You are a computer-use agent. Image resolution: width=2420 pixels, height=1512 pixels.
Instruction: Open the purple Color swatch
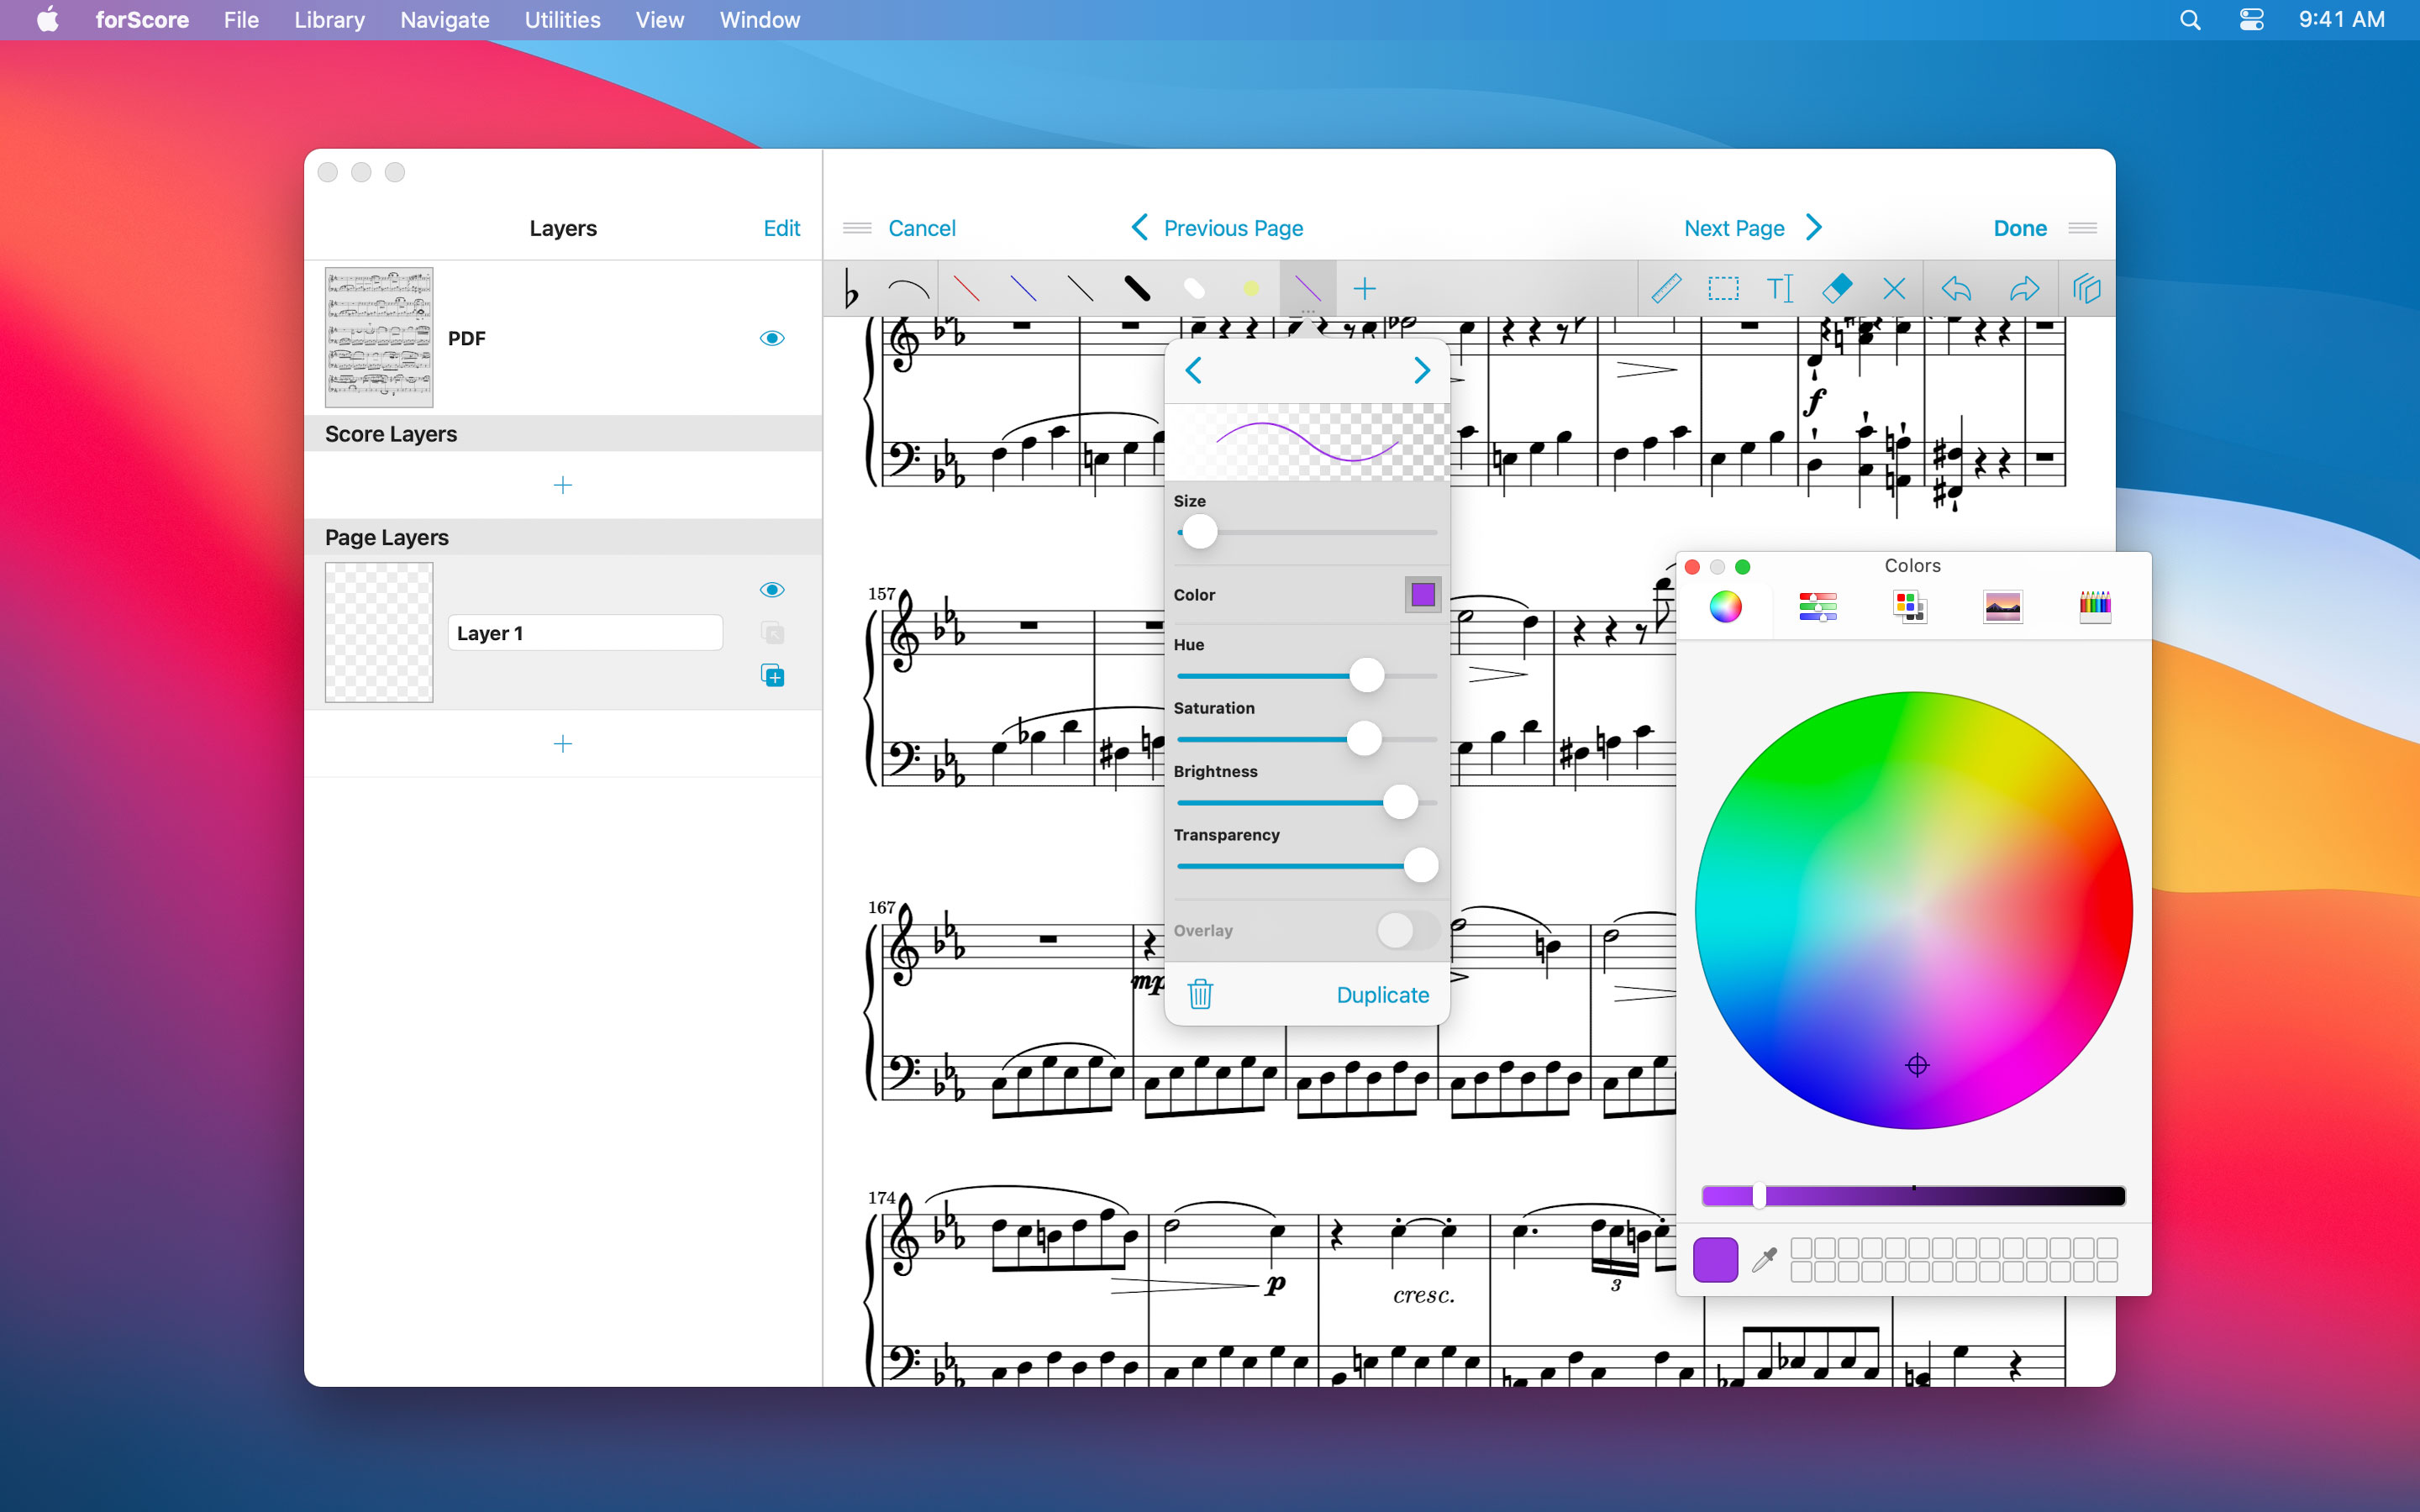[x=1422, y=595]
